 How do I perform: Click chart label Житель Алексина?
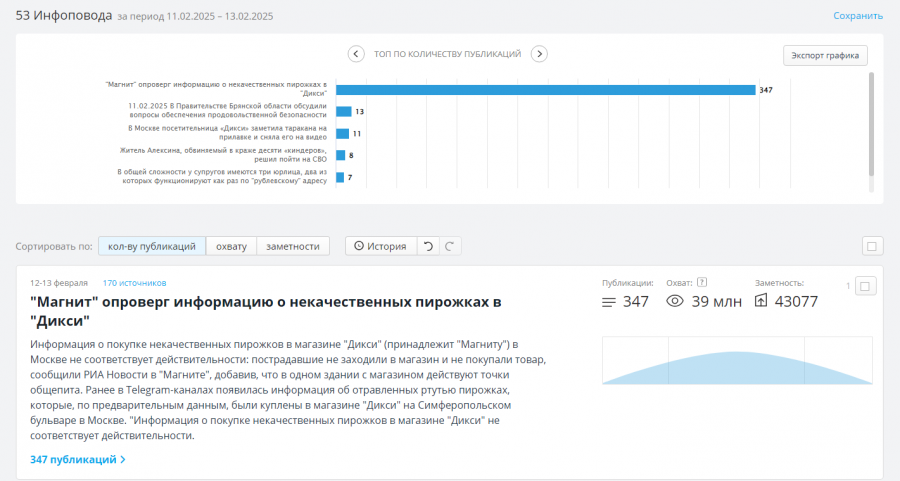point(223,155)
